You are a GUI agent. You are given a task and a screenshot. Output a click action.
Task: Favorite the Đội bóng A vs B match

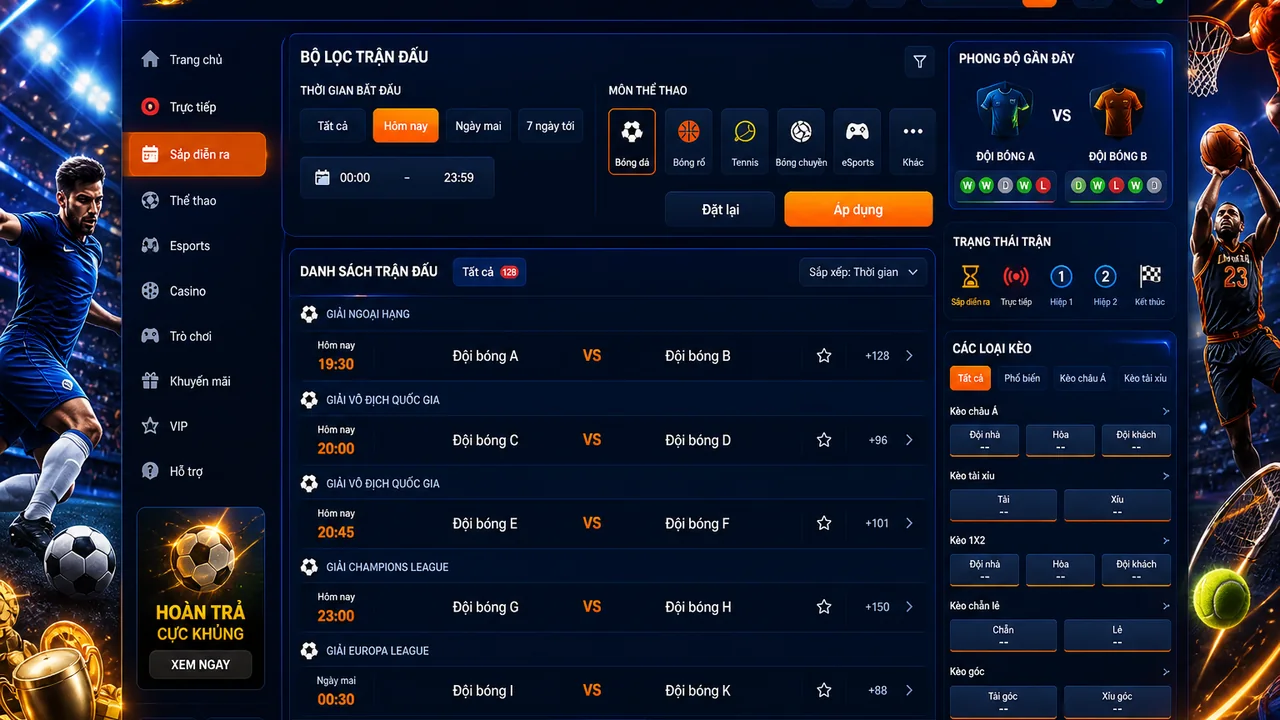click(824, 356)
